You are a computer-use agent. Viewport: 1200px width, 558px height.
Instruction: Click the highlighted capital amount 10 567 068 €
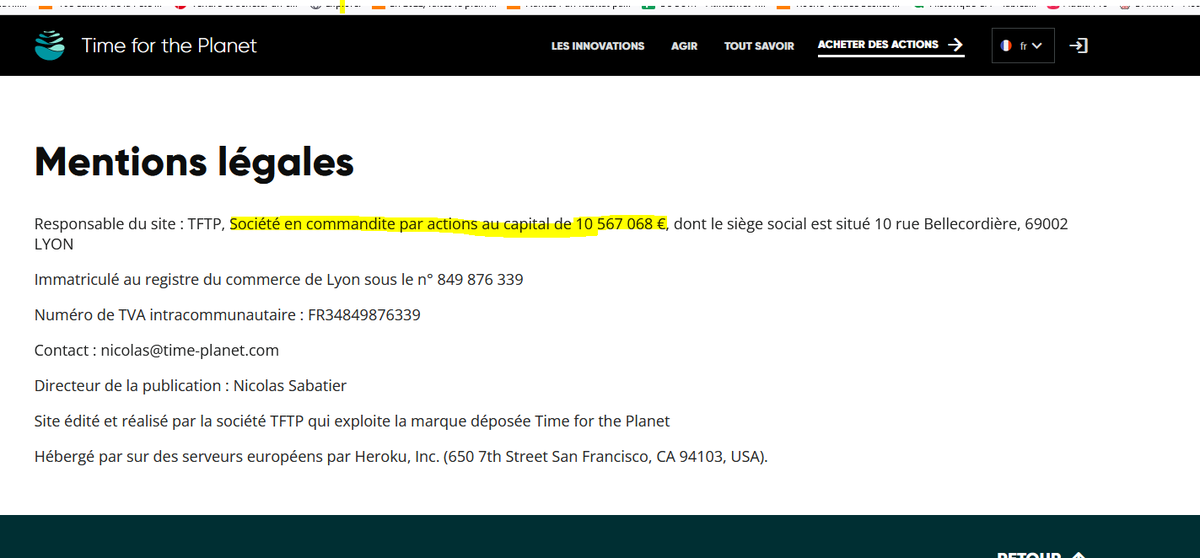coord(620,224)
